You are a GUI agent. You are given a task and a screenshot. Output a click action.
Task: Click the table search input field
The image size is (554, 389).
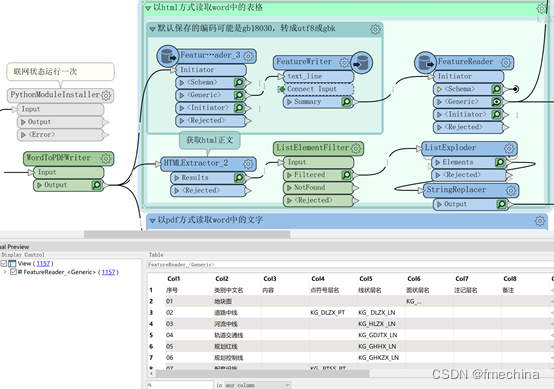pos(180,385)
